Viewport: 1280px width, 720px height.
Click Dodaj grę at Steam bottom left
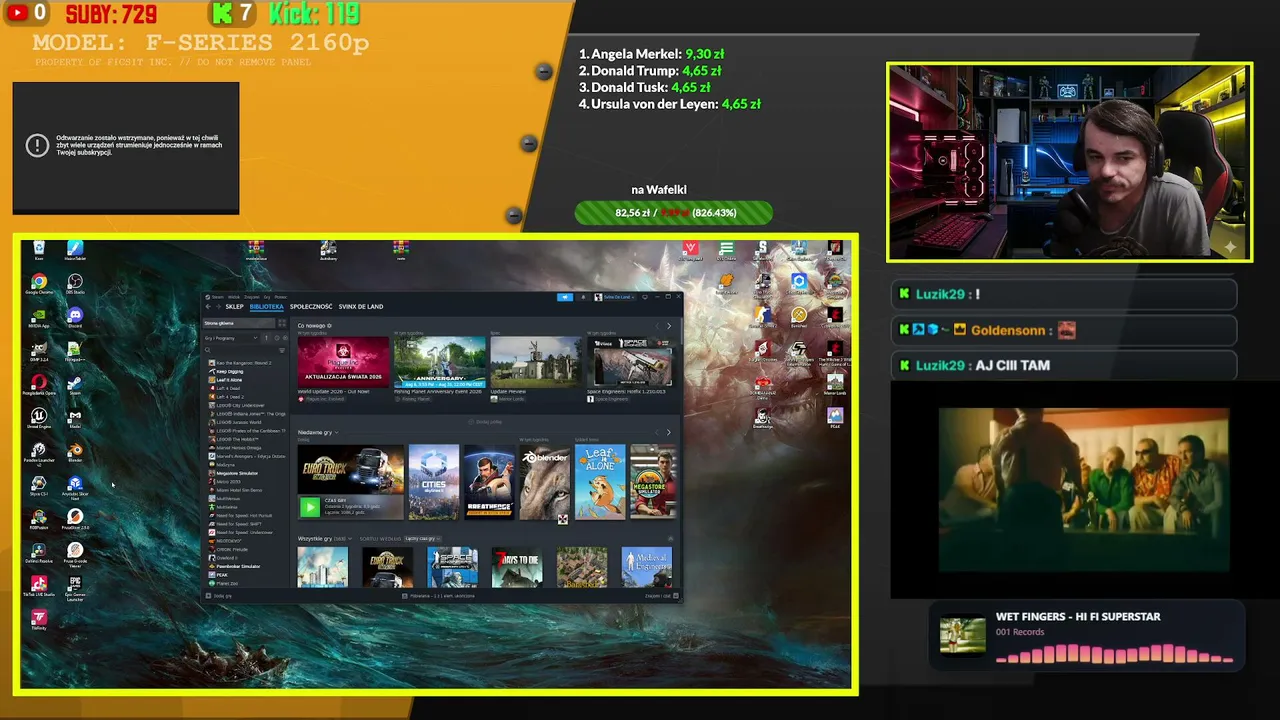(x=219, y=596)
